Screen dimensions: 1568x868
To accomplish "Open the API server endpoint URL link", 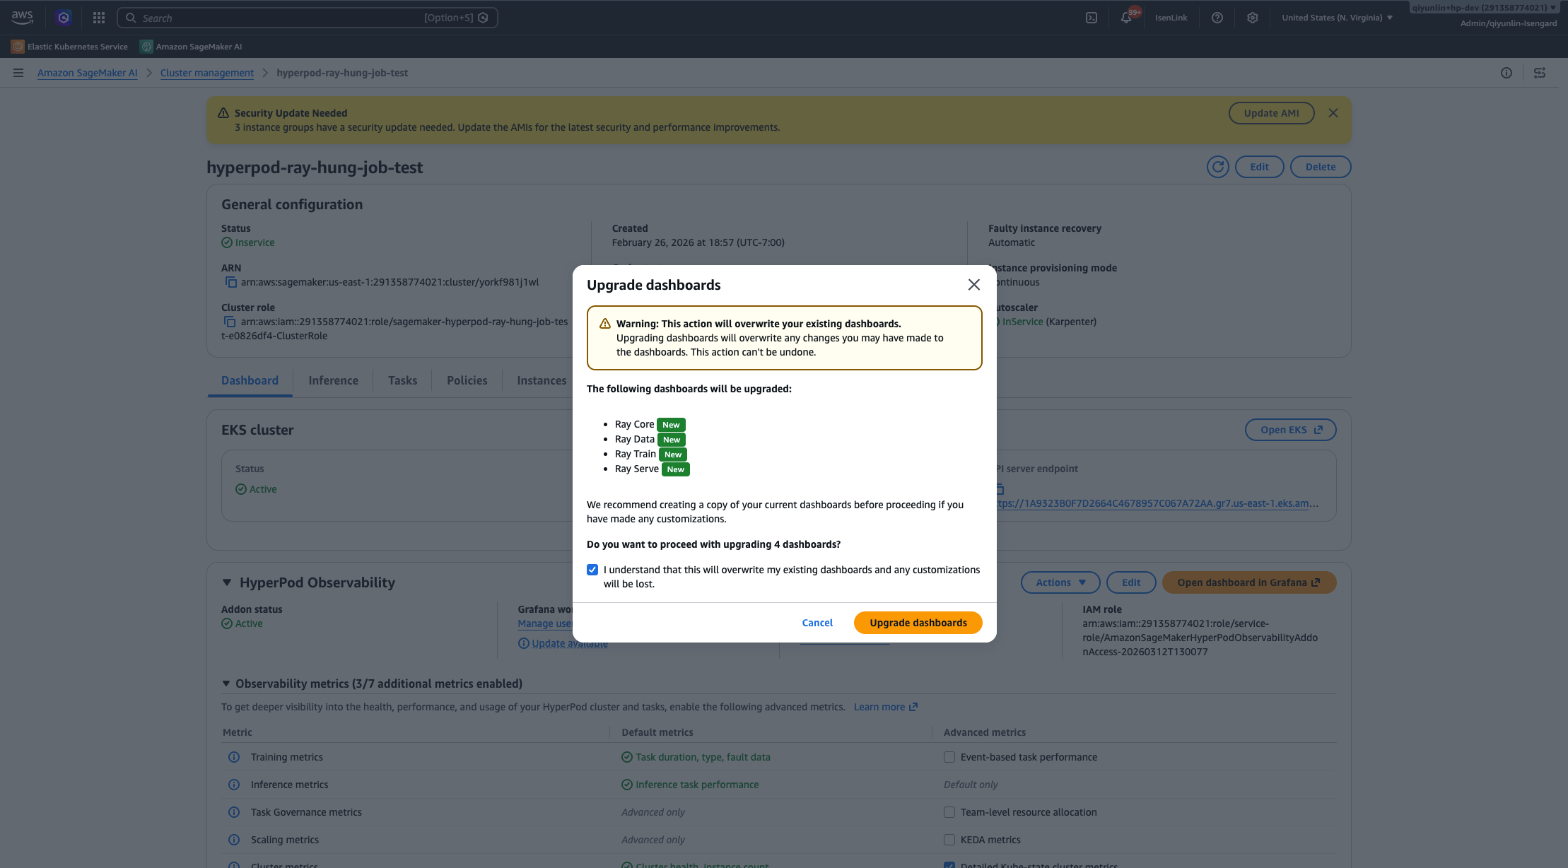I will pyautogui.click(x=1157, y=503).
